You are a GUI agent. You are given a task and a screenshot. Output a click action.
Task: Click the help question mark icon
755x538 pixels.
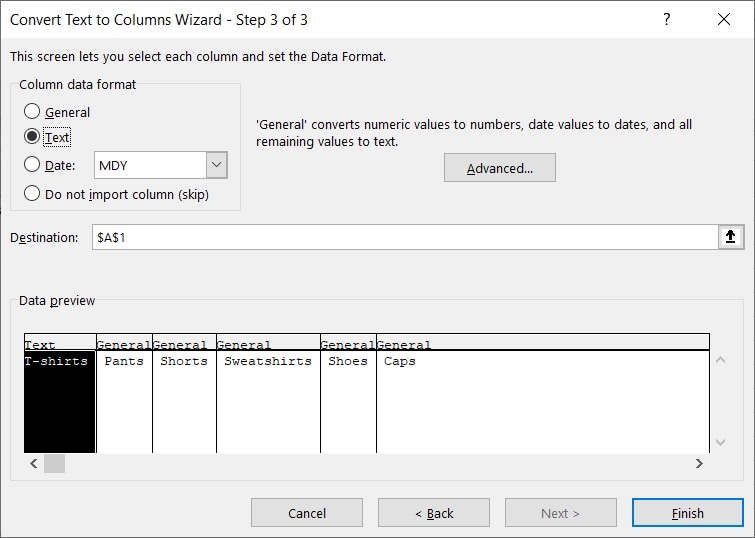[x=667, y=19]
